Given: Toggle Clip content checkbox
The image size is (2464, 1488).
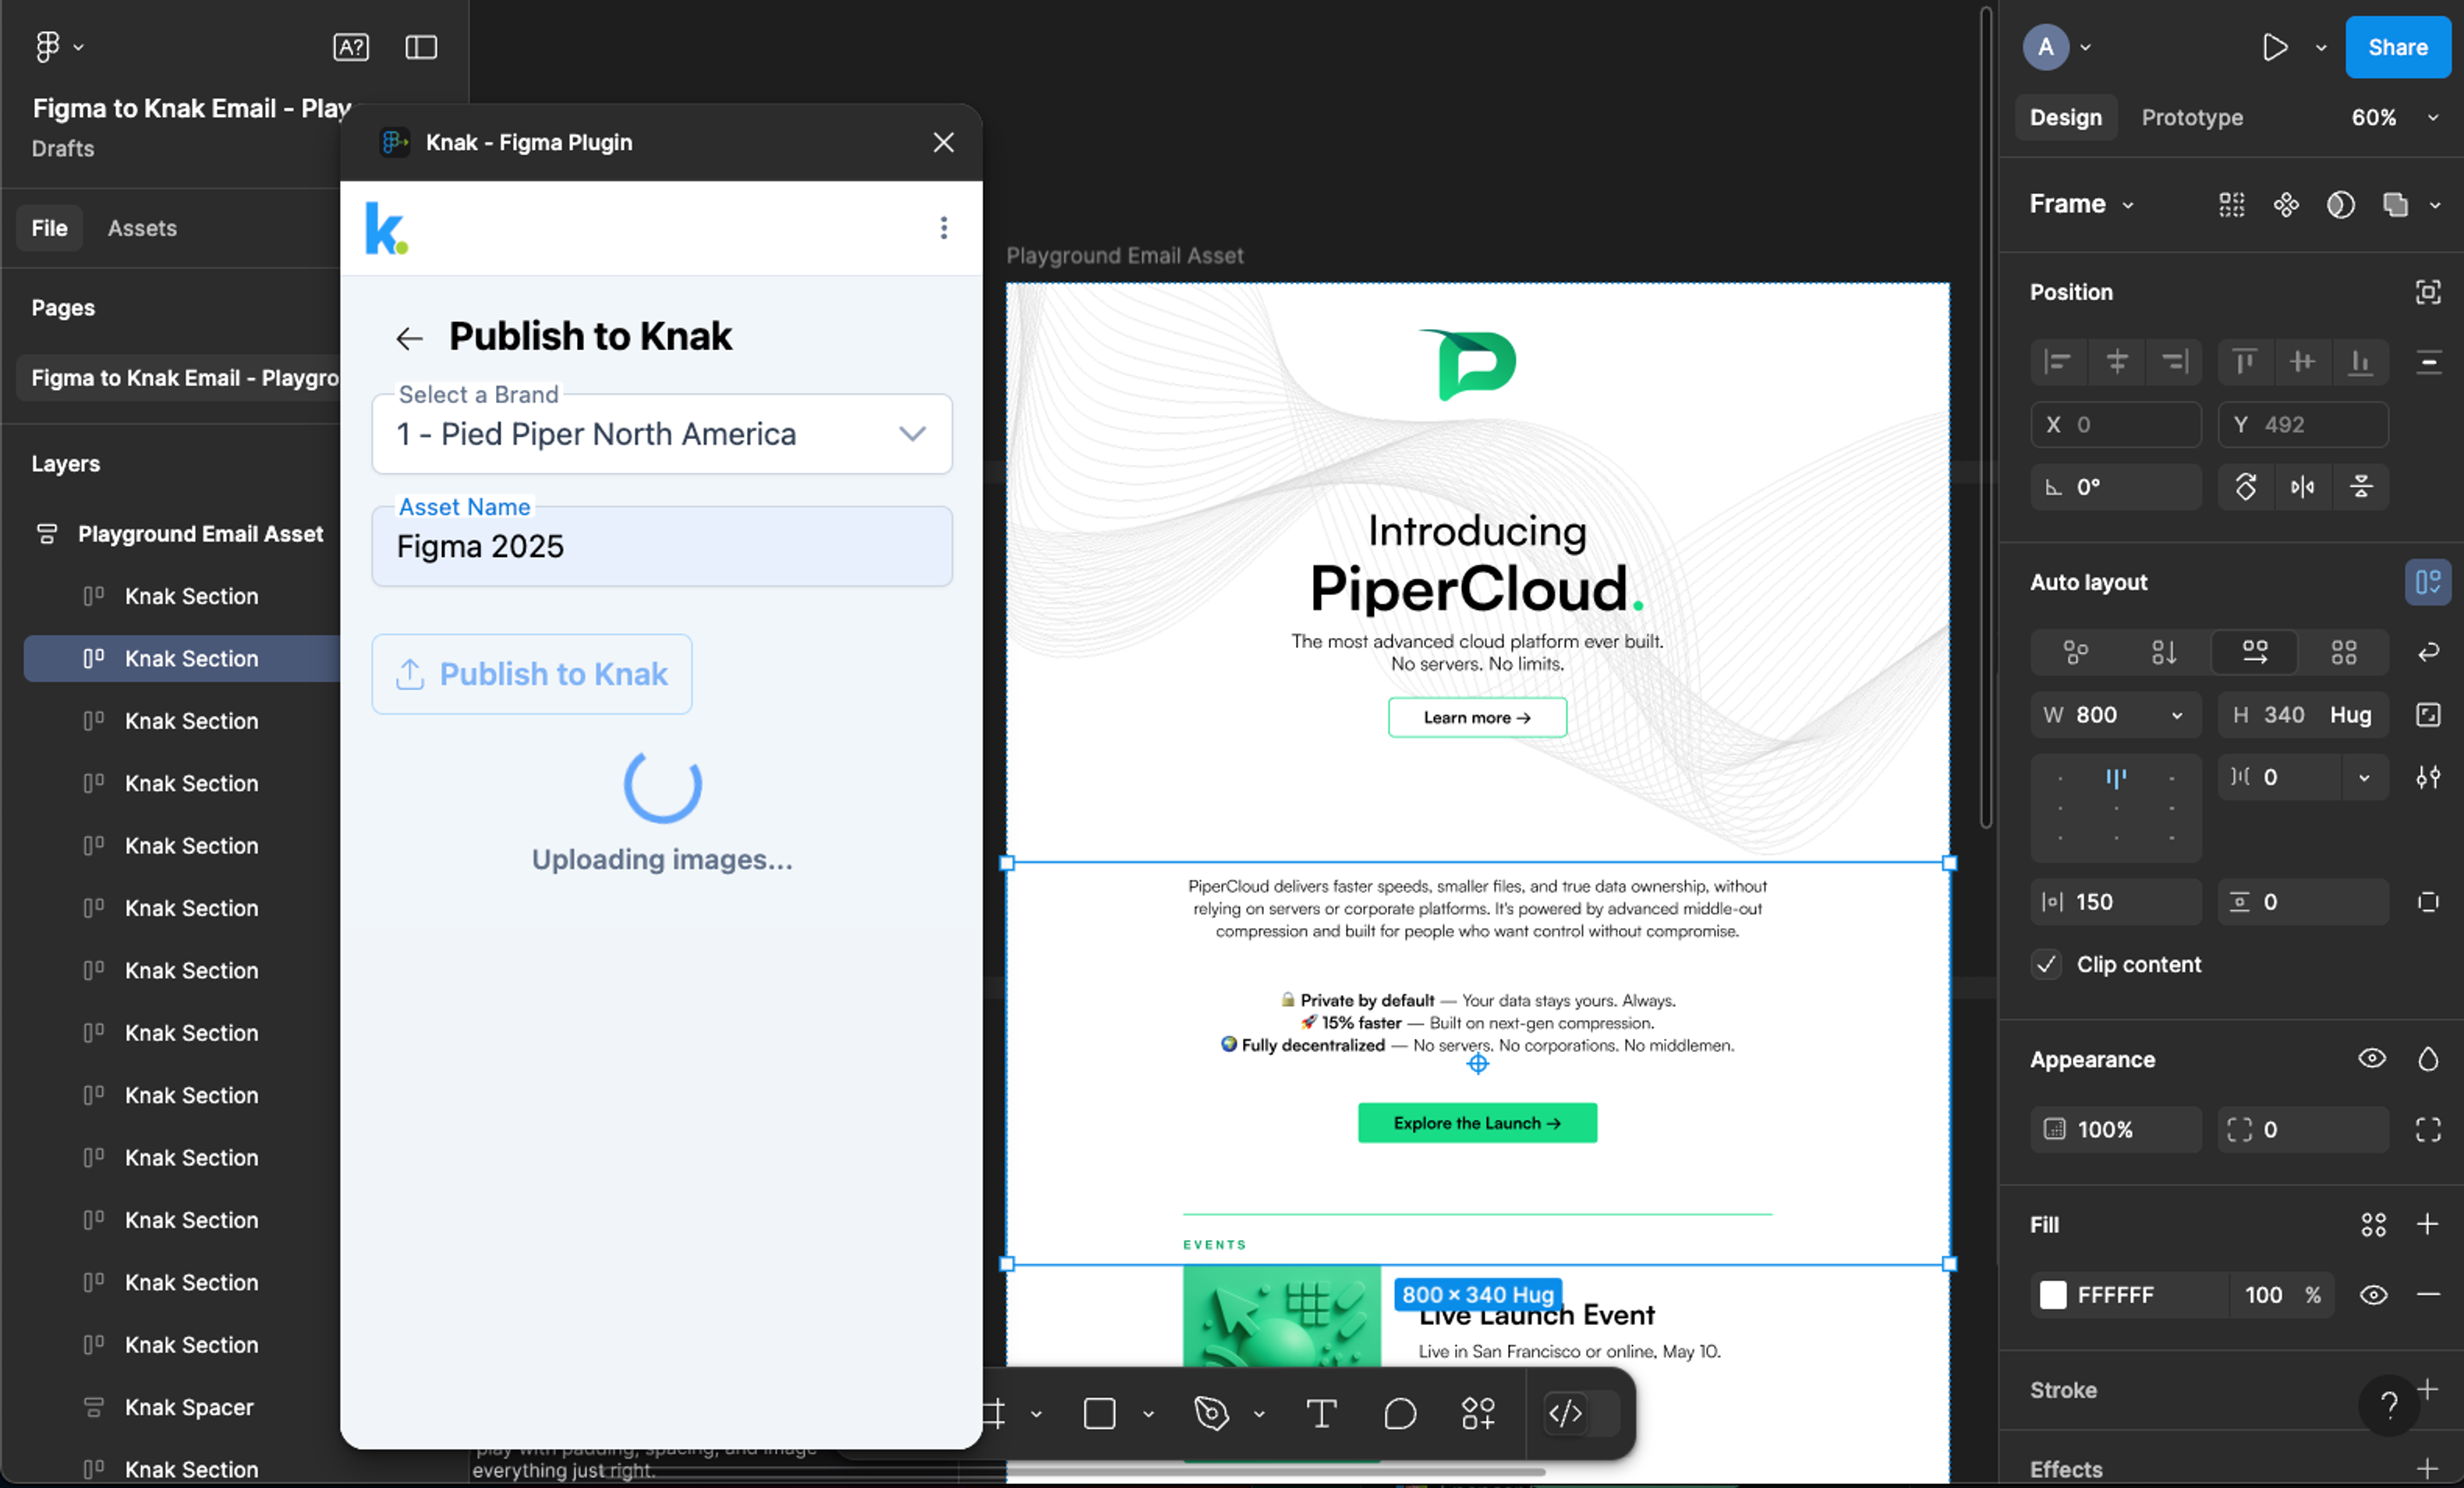Looking at the screenshot, I should [x=2046, y=964].
